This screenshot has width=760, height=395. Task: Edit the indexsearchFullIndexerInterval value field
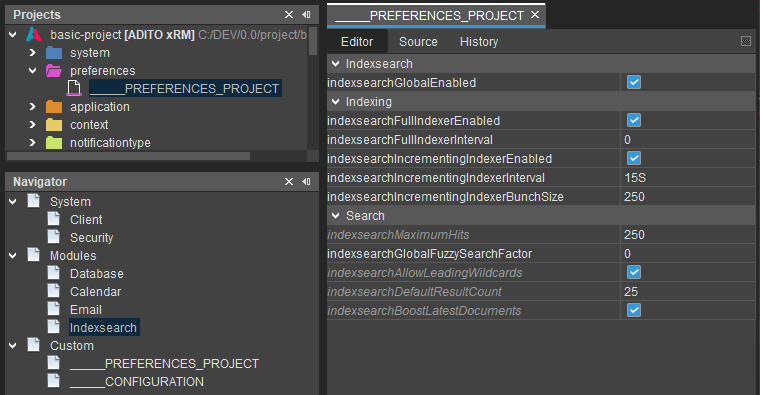click(x=687, y=140)
